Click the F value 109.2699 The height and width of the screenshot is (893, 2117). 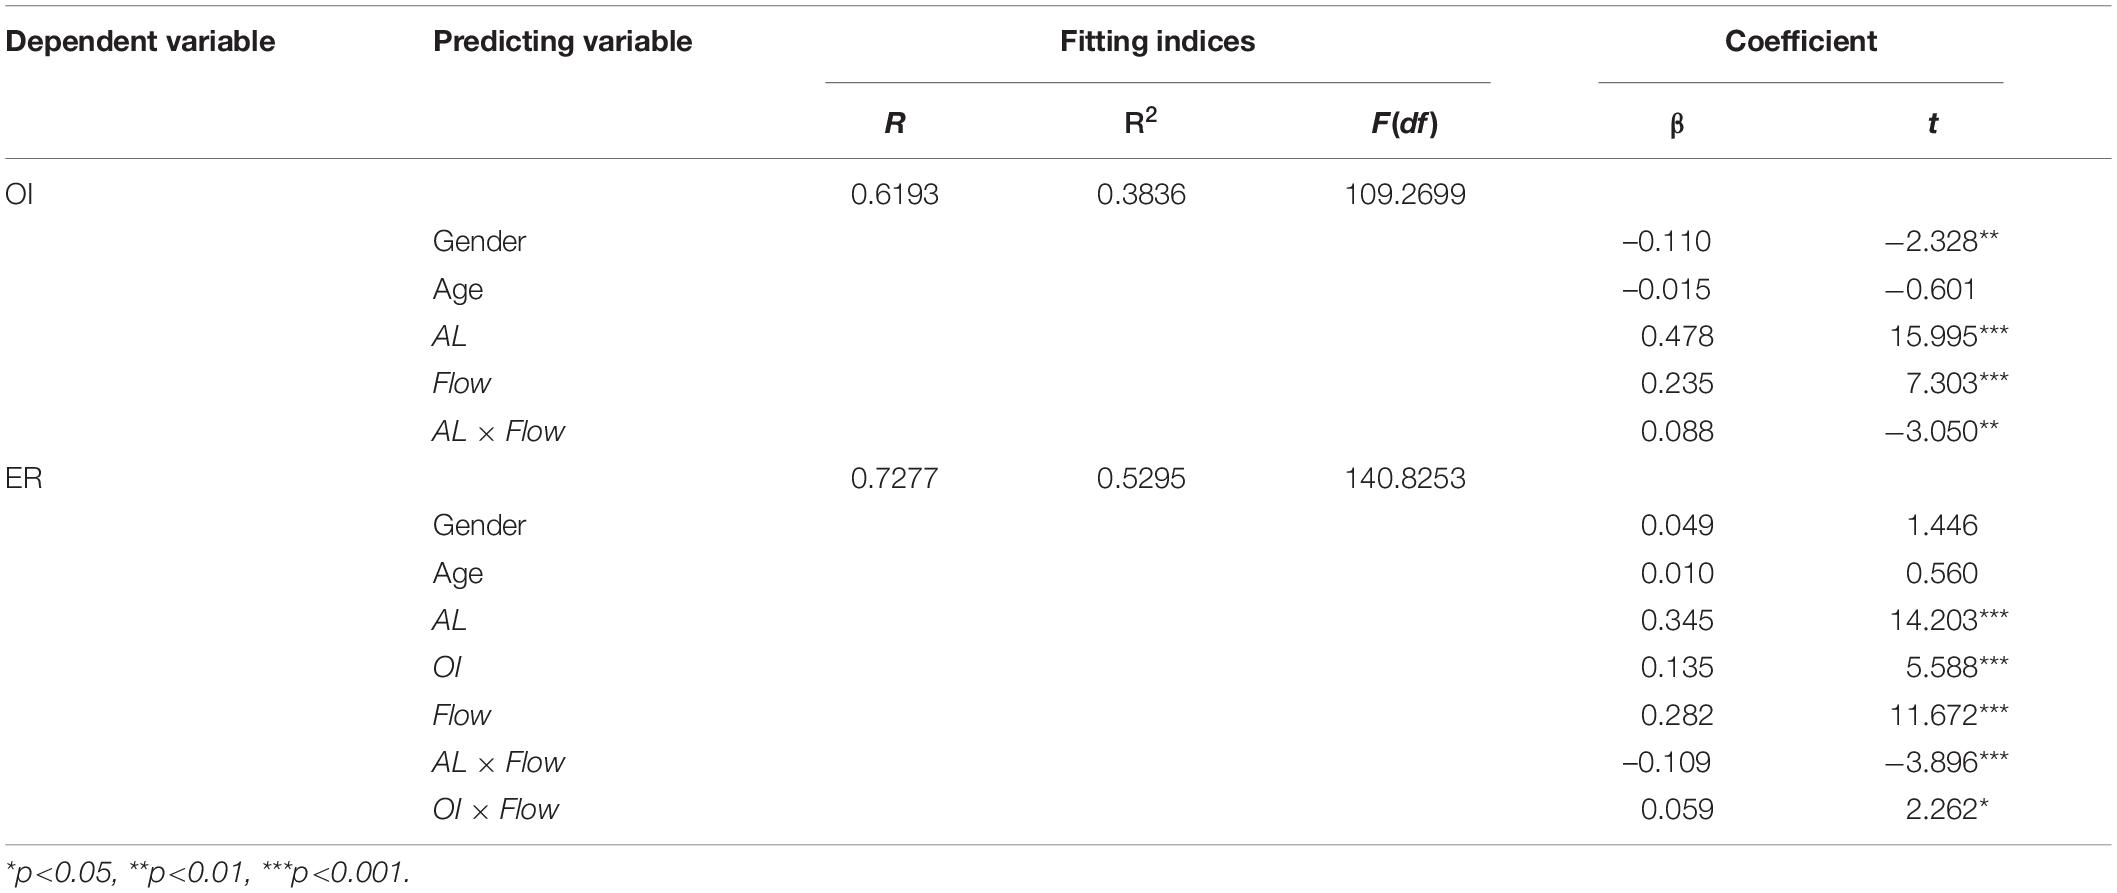1405,194
